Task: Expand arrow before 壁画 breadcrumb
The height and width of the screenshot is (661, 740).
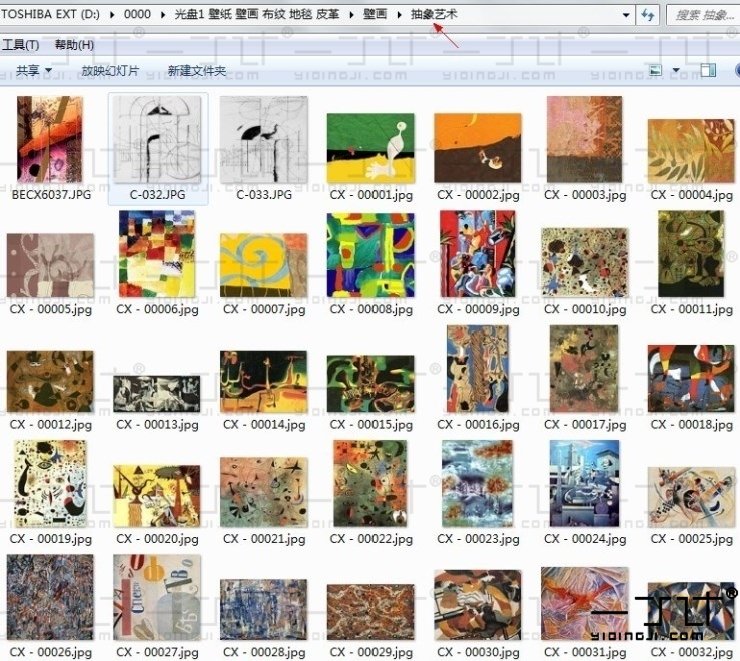Action: tap(351, 15)
